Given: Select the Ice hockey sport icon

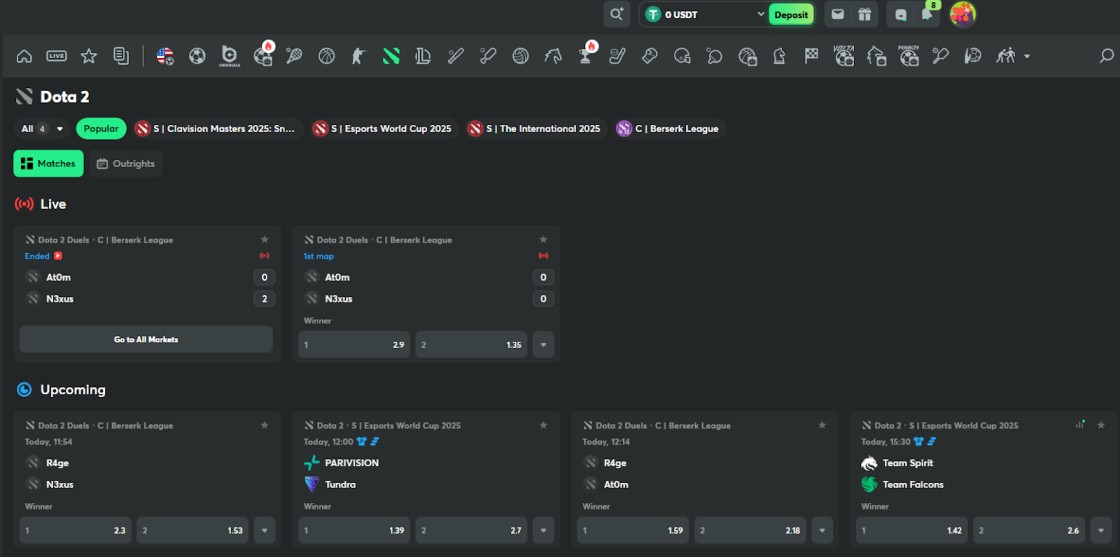Looking at the screenshot, I should point(617,56).
